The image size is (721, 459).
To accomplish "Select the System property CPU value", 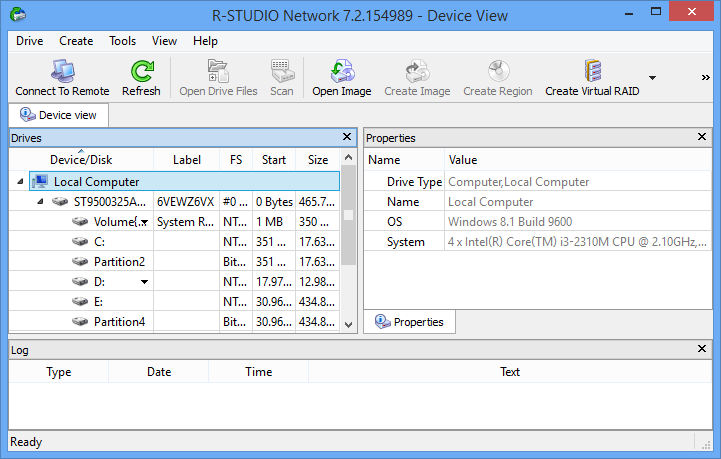I will tap(578, 241).
